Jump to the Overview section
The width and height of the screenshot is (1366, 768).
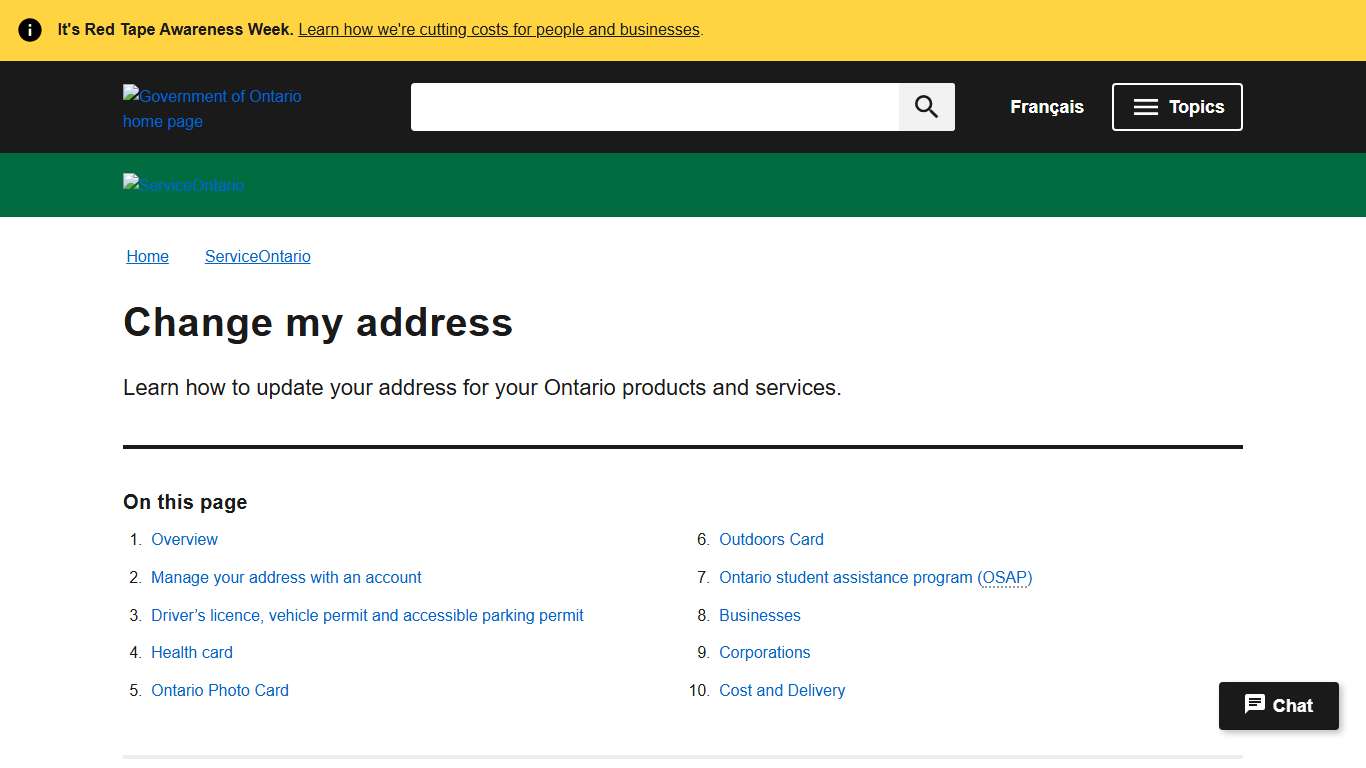tap(184, 539)
